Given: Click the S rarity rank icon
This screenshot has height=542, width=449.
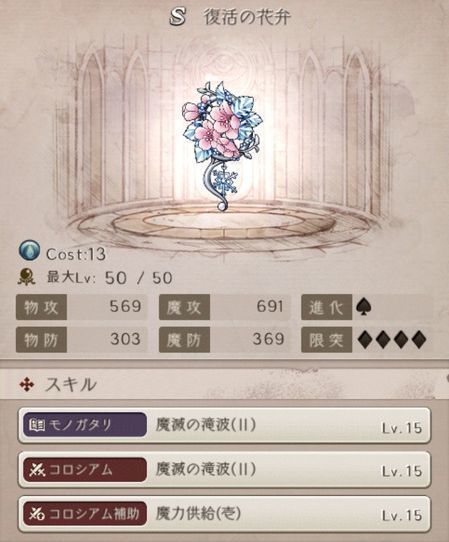Looking at the screenshot, I should 178,17.
